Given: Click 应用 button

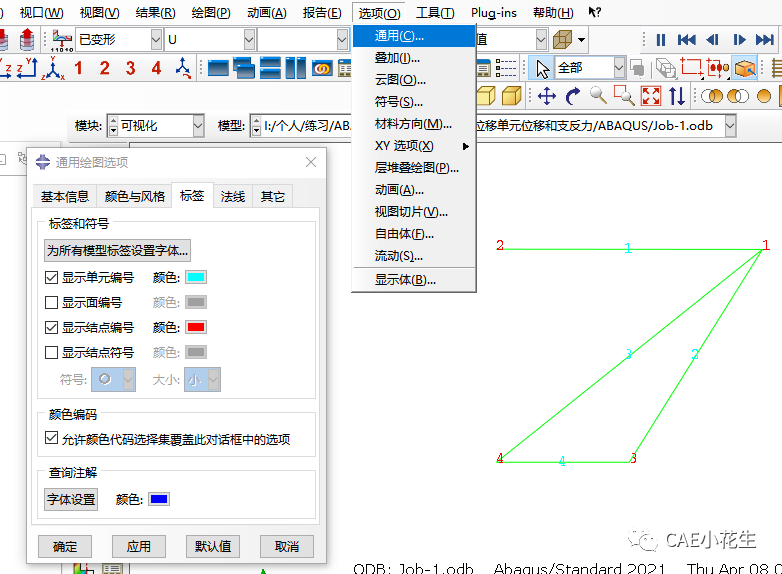Looking at the screenshot, I should tap(139, 547).
